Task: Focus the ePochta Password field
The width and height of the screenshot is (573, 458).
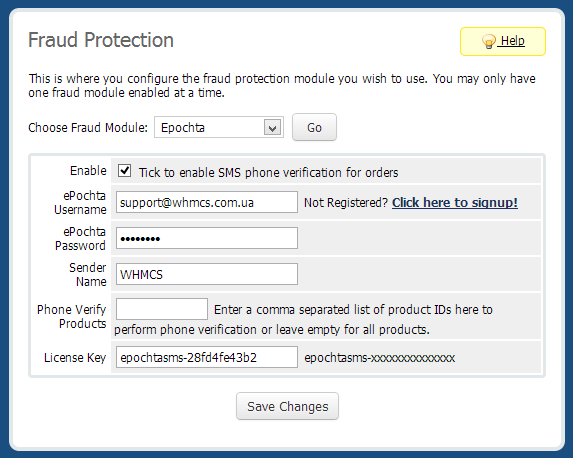Action: coord(207,238)
